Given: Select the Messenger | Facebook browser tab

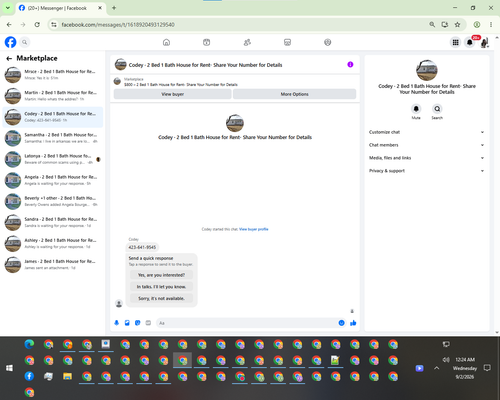Looking at the screenshot, I should point(60,8).
